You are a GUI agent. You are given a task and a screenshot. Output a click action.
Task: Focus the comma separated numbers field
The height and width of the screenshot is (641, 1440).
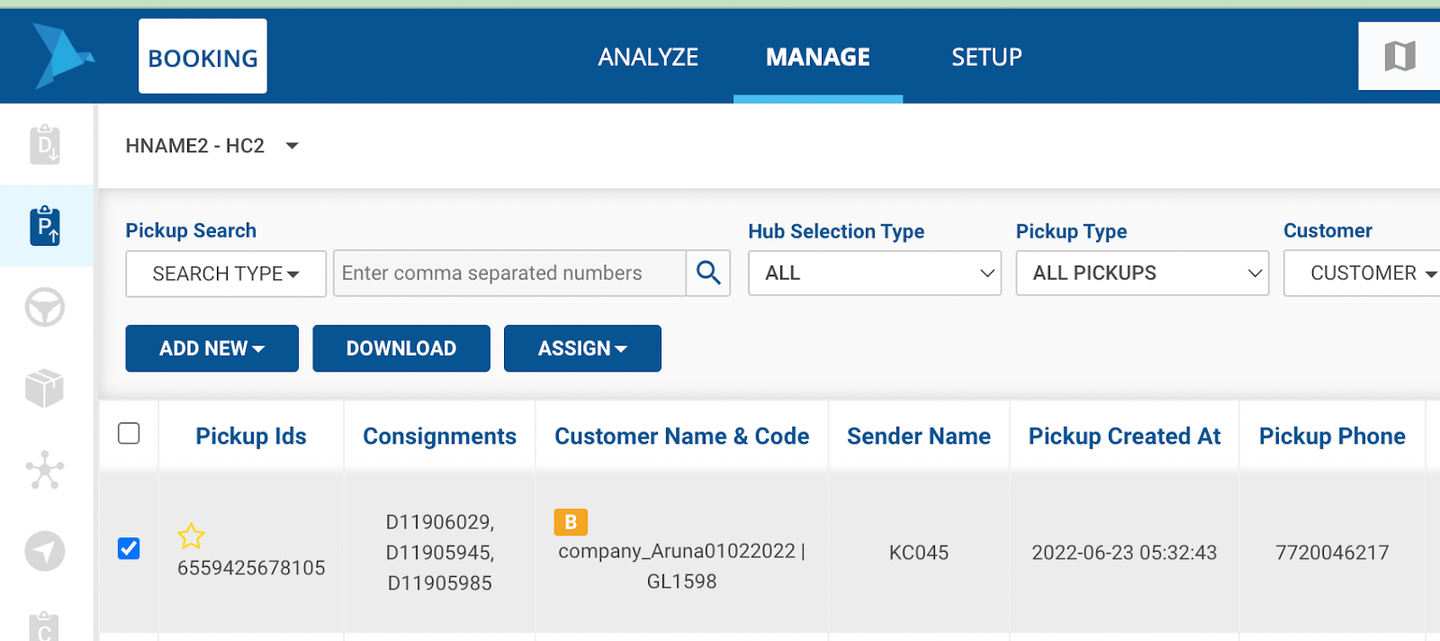point(509,273)
